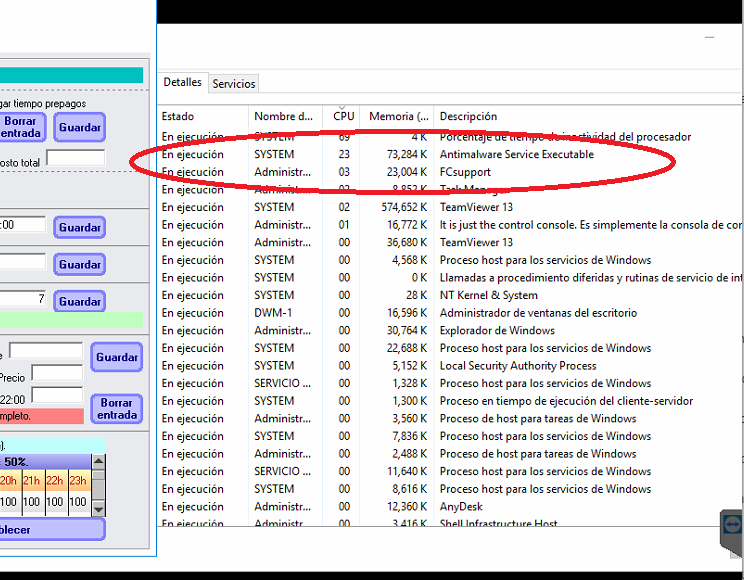Sort by the Estado column header
This screenshot has height=580, width=744.
[x=203, y=116]
